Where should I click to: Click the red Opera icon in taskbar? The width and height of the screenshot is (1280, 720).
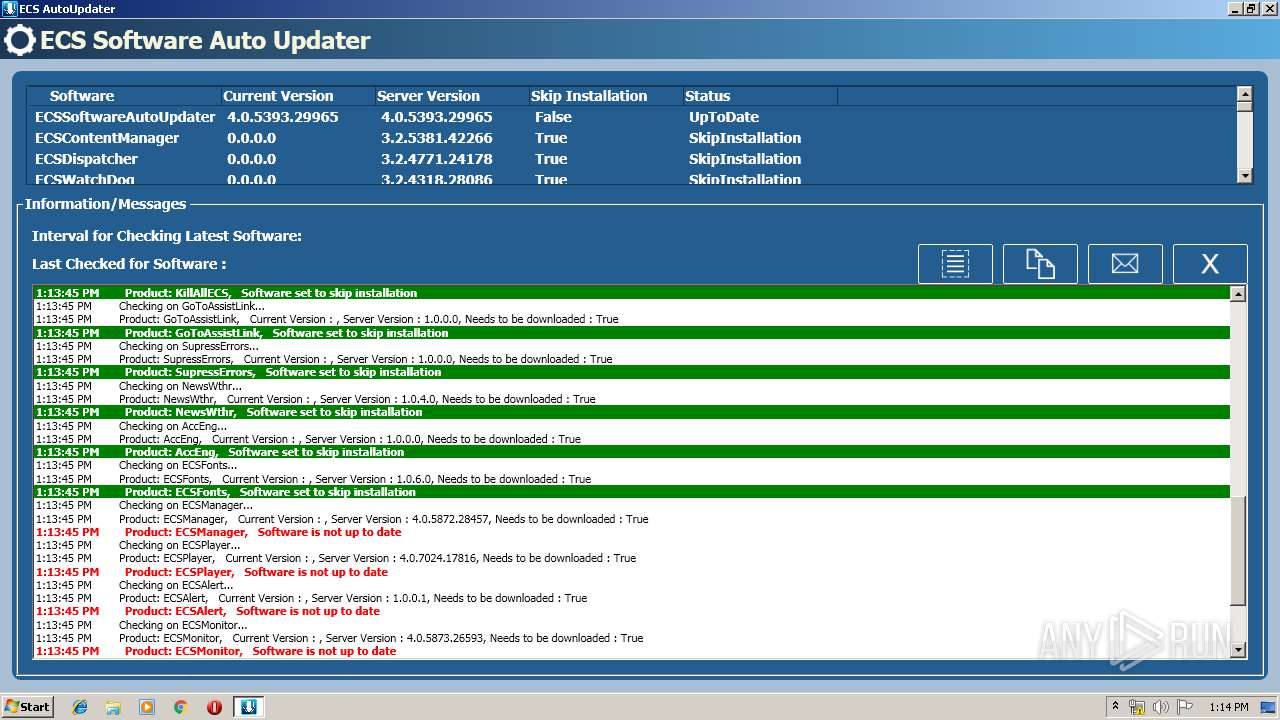[x=214, y=707]
